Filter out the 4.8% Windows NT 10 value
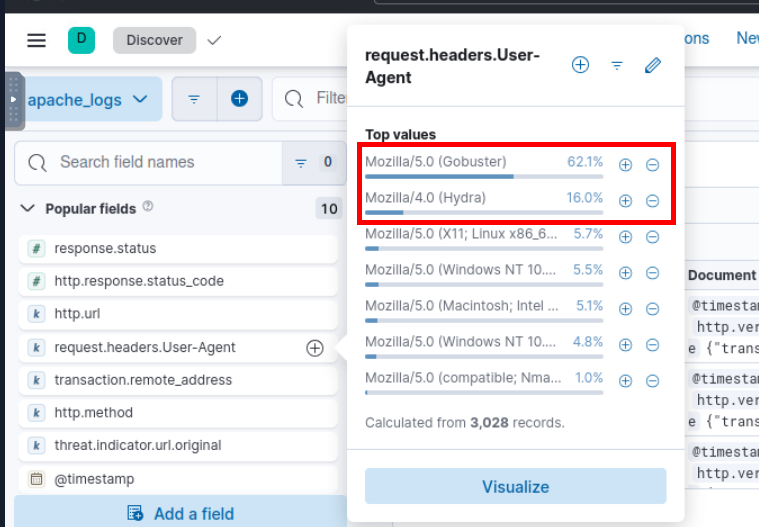The width and height of the screenshot is (759, 527). click(x=653, y=345)
